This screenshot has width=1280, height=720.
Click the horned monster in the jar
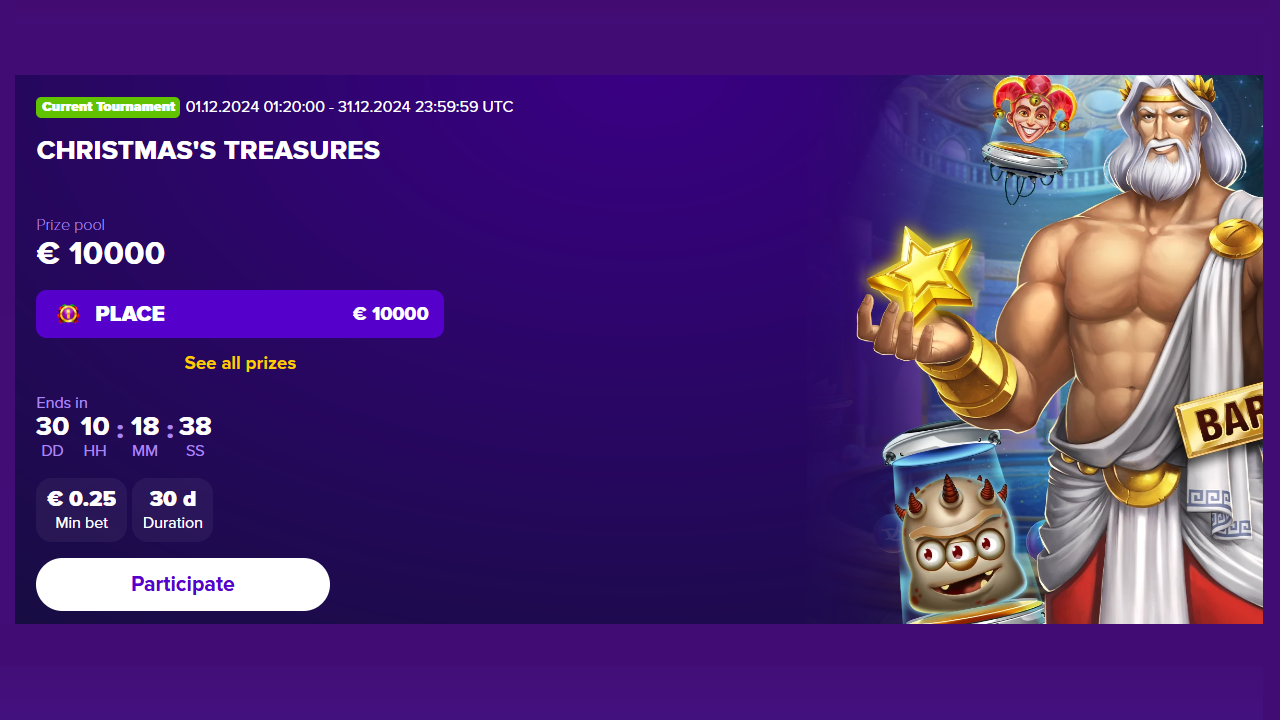tap(950, 540)
